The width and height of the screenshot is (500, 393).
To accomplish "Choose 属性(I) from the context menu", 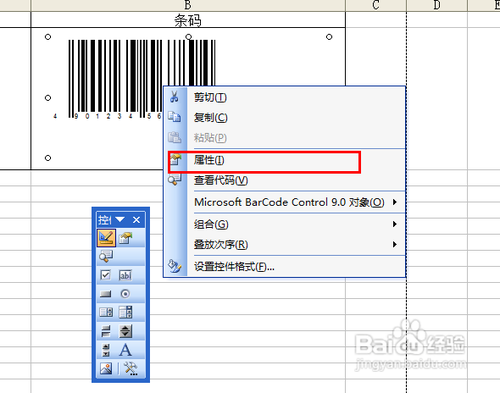I will [x=284, y=160].
